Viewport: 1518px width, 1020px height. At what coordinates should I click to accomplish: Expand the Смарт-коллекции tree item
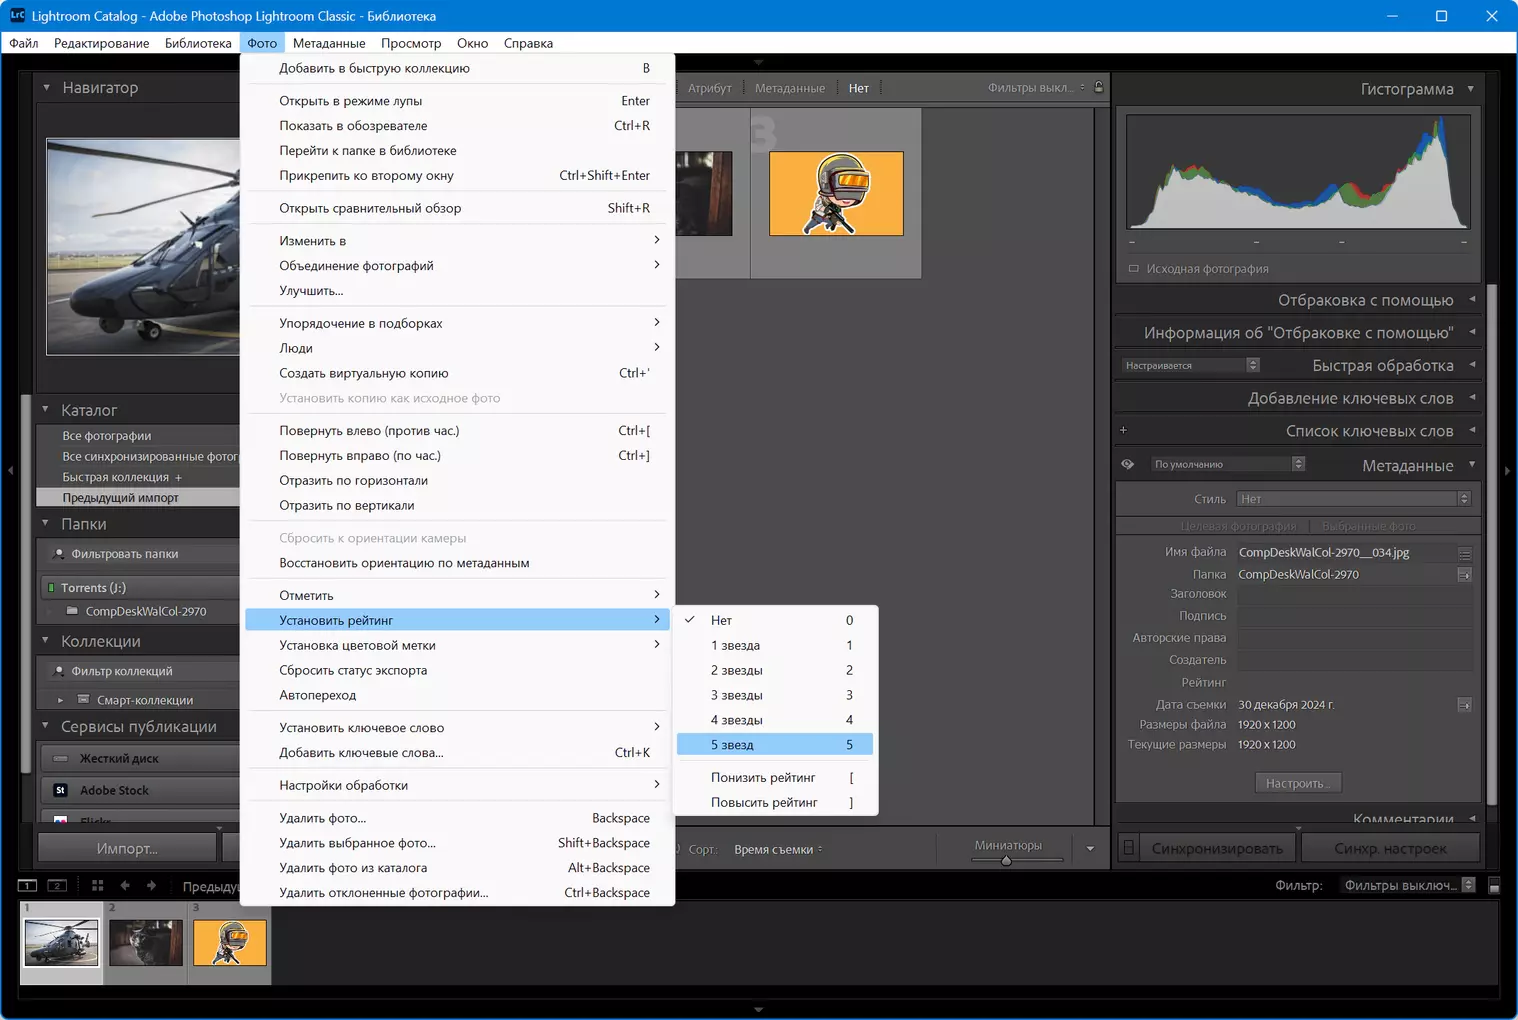(x=61, y=700)
